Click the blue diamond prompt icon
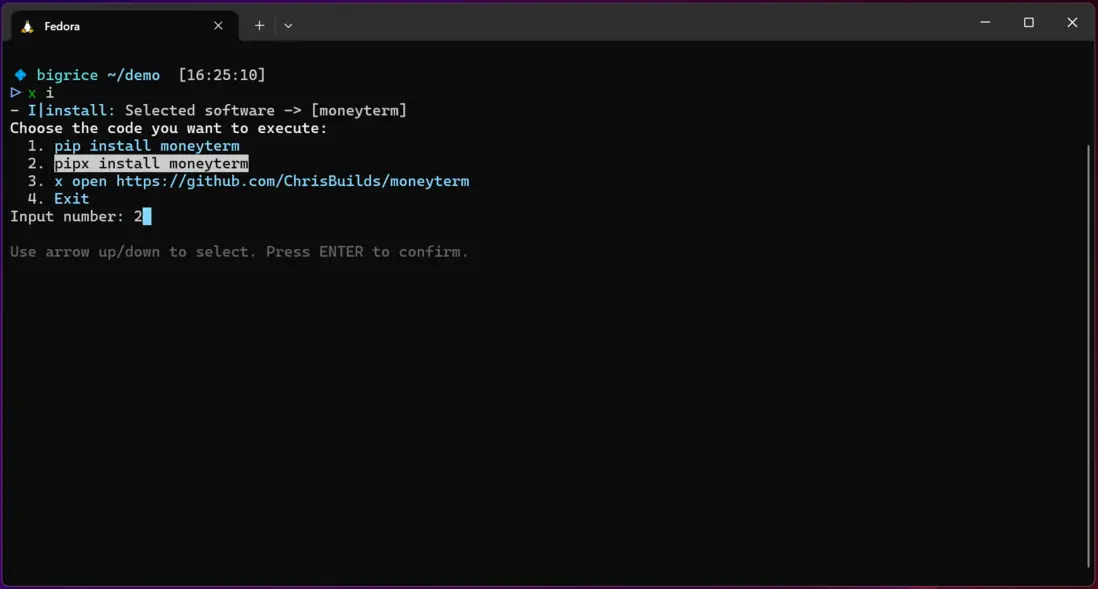 (20, 75)
